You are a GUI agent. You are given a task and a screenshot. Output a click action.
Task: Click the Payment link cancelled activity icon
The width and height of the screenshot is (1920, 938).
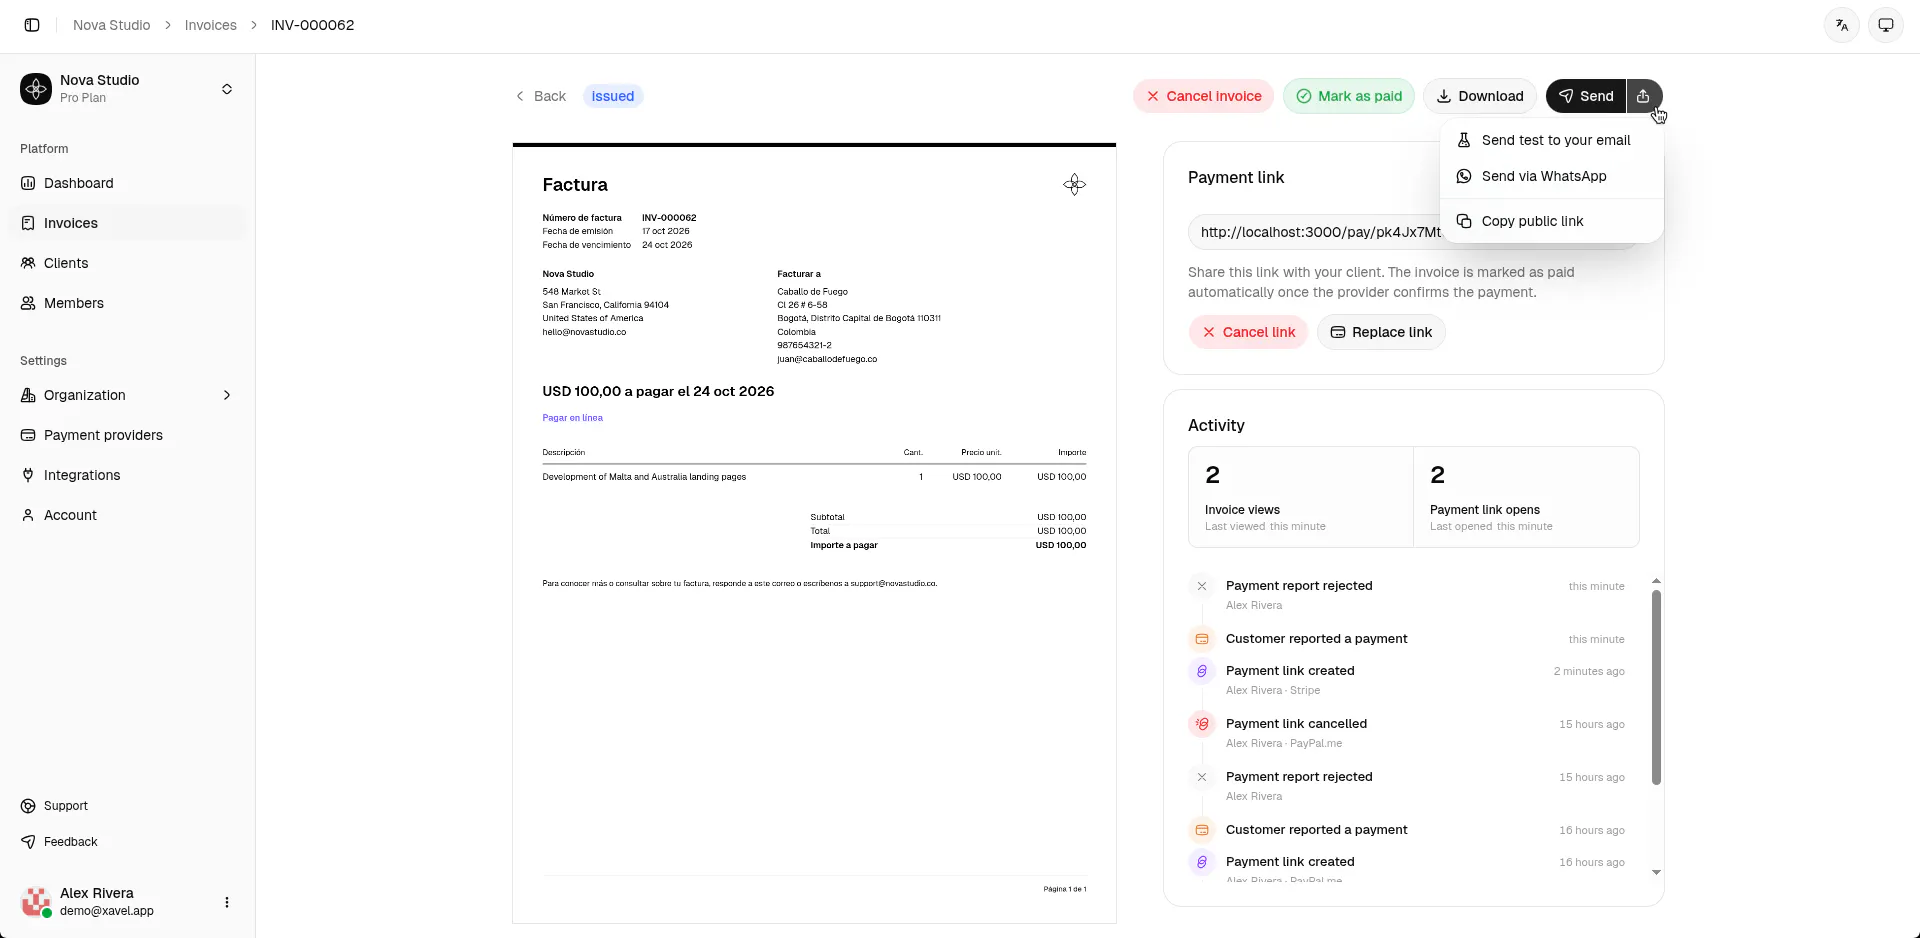1202,724
